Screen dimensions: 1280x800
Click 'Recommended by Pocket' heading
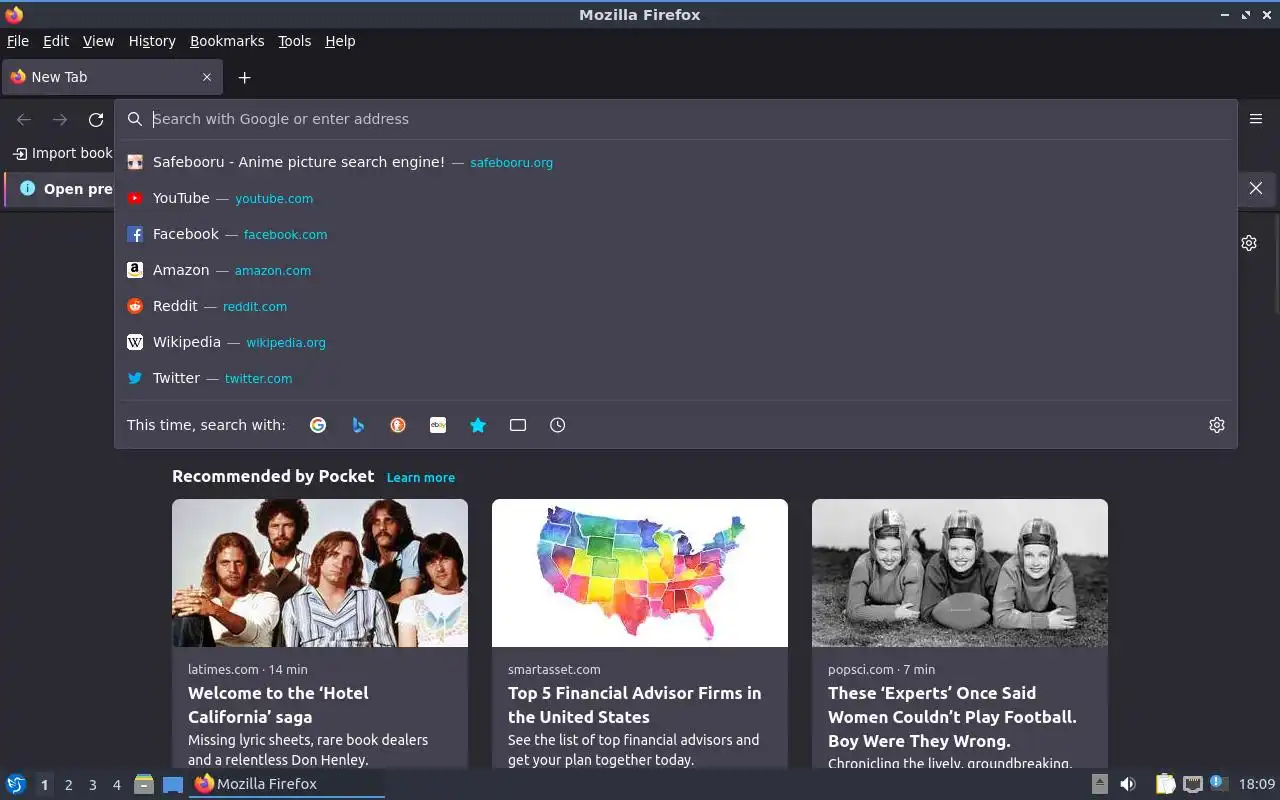(x=273, y=476)
